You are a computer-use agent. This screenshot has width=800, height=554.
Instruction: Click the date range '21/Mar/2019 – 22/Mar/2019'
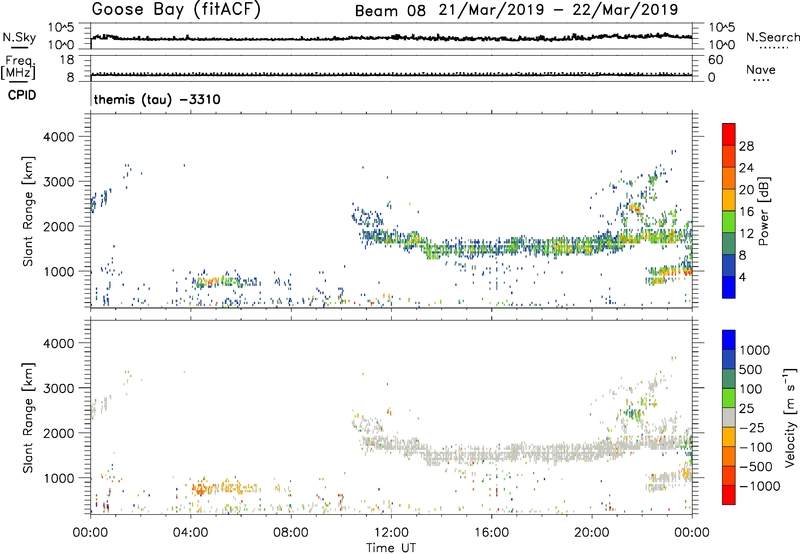pos(559,10)
